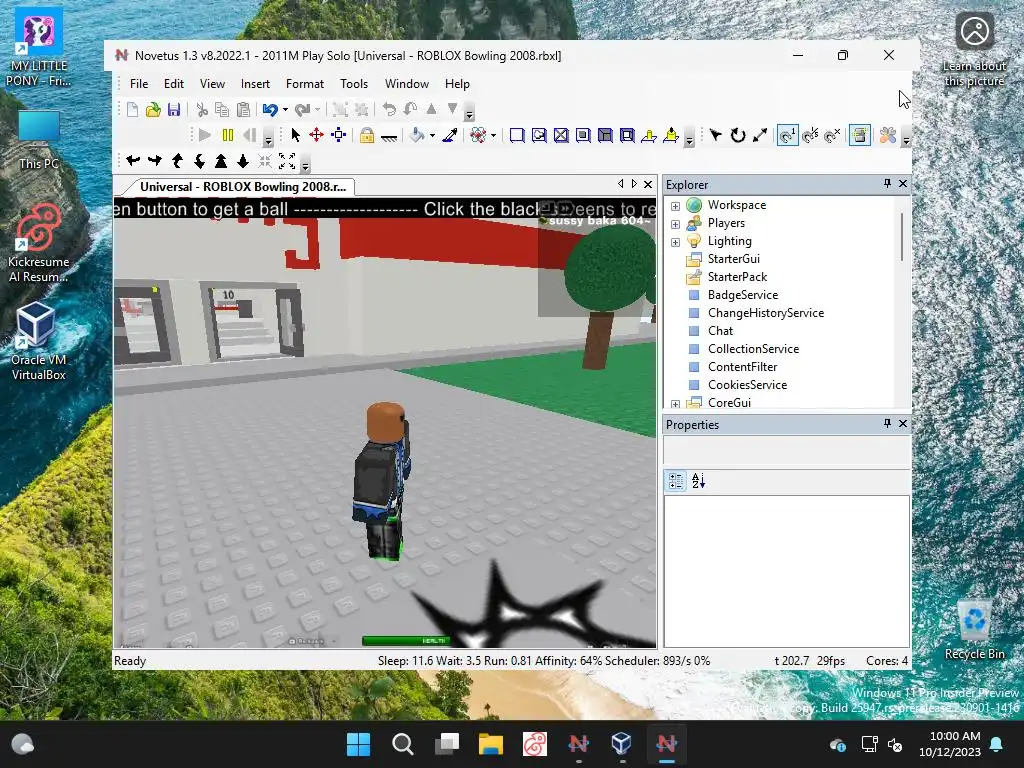Select ChangeHistoryService in Explorer
The image size is (1024, 768).
(765, 313)
